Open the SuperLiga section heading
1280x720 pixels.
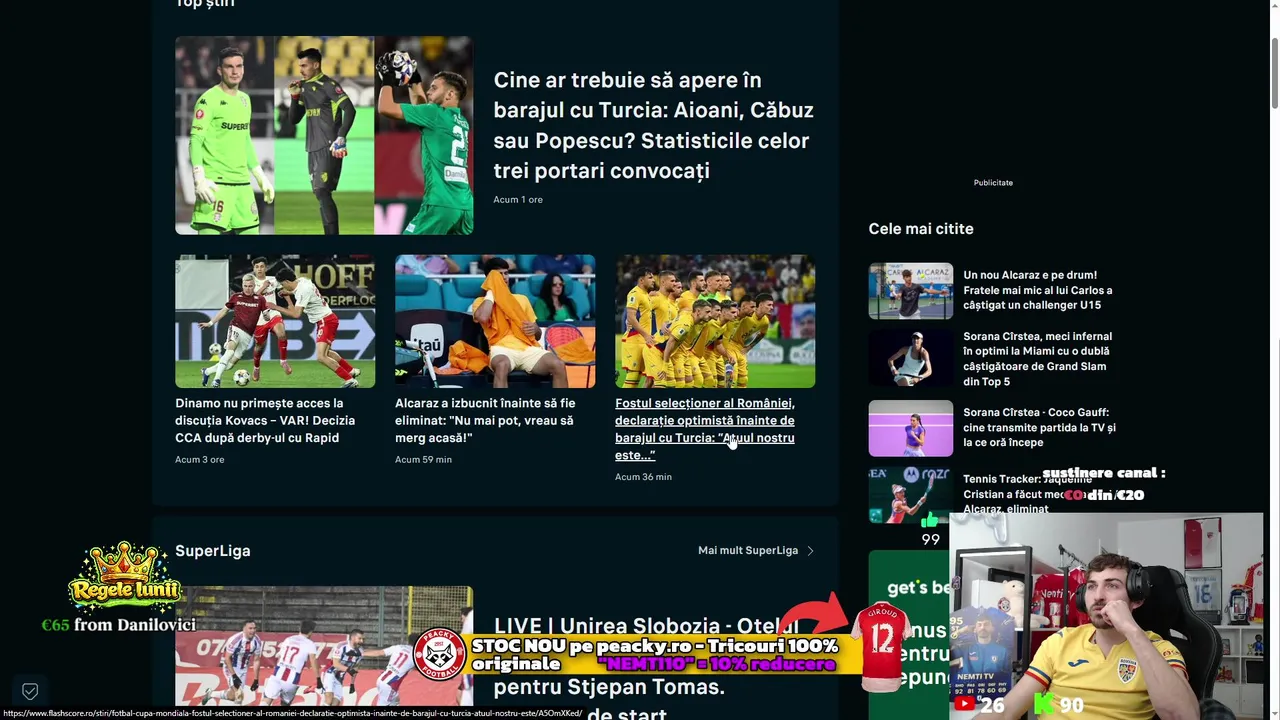tap(213, 551)
